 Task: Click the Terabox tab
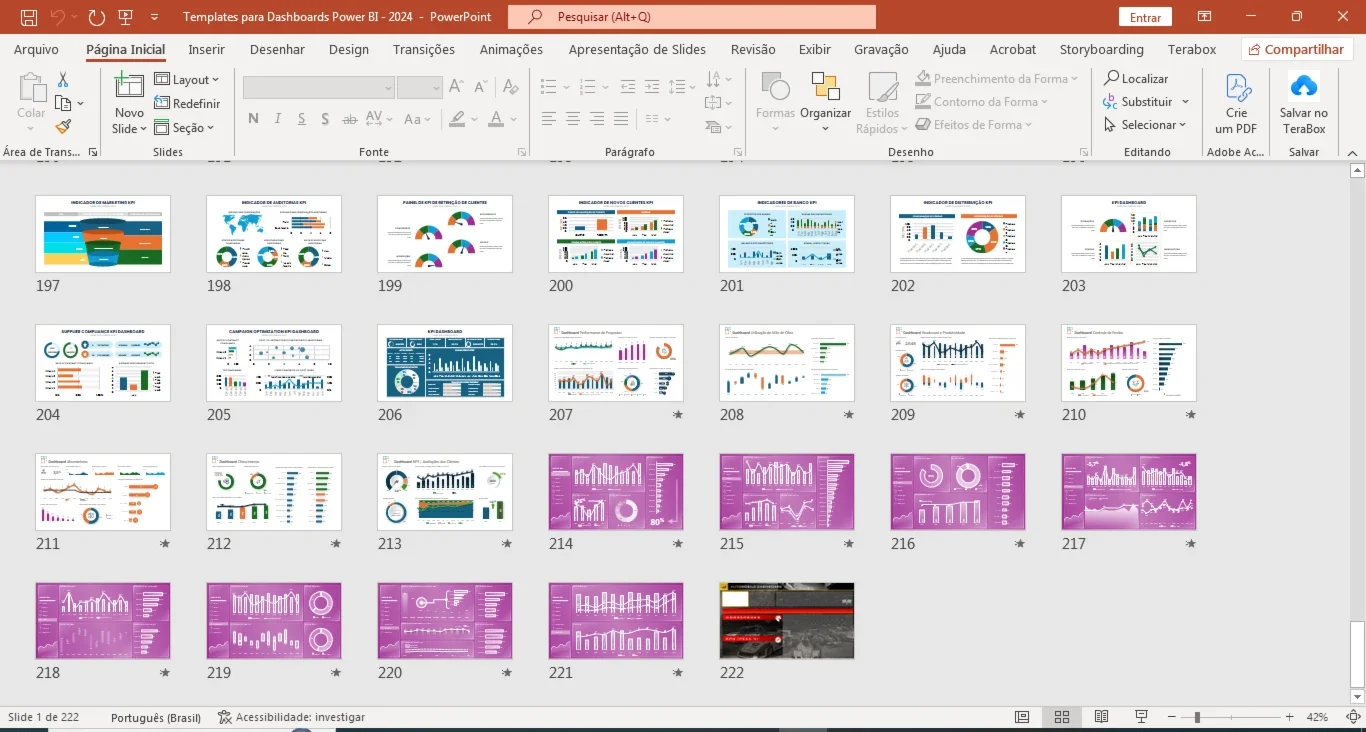click(x=1192, y=49)
